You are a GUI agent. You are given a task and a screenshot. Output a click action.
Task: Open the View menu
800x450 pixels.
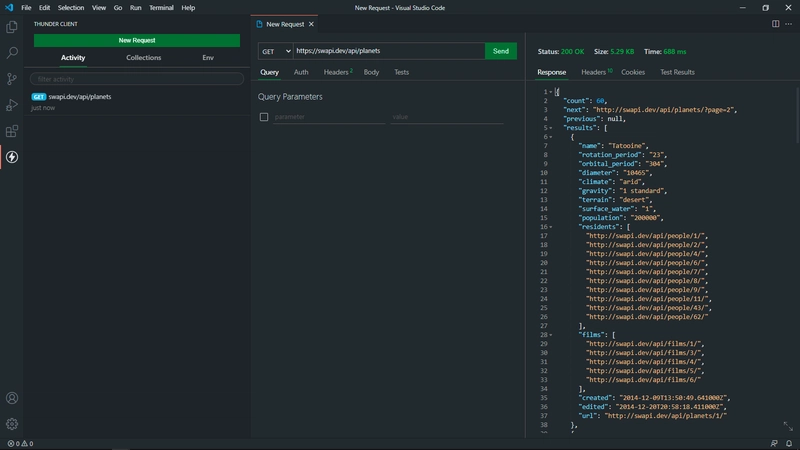(99, 8)
